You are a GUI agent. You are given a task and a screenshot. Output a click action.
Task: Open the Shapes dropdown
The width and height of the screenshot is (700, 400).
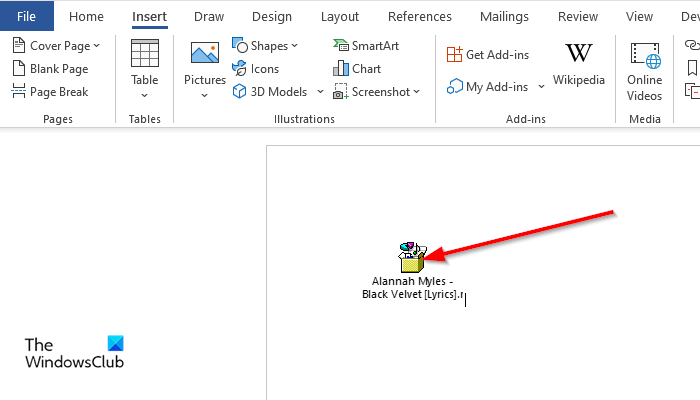(265, 46)
